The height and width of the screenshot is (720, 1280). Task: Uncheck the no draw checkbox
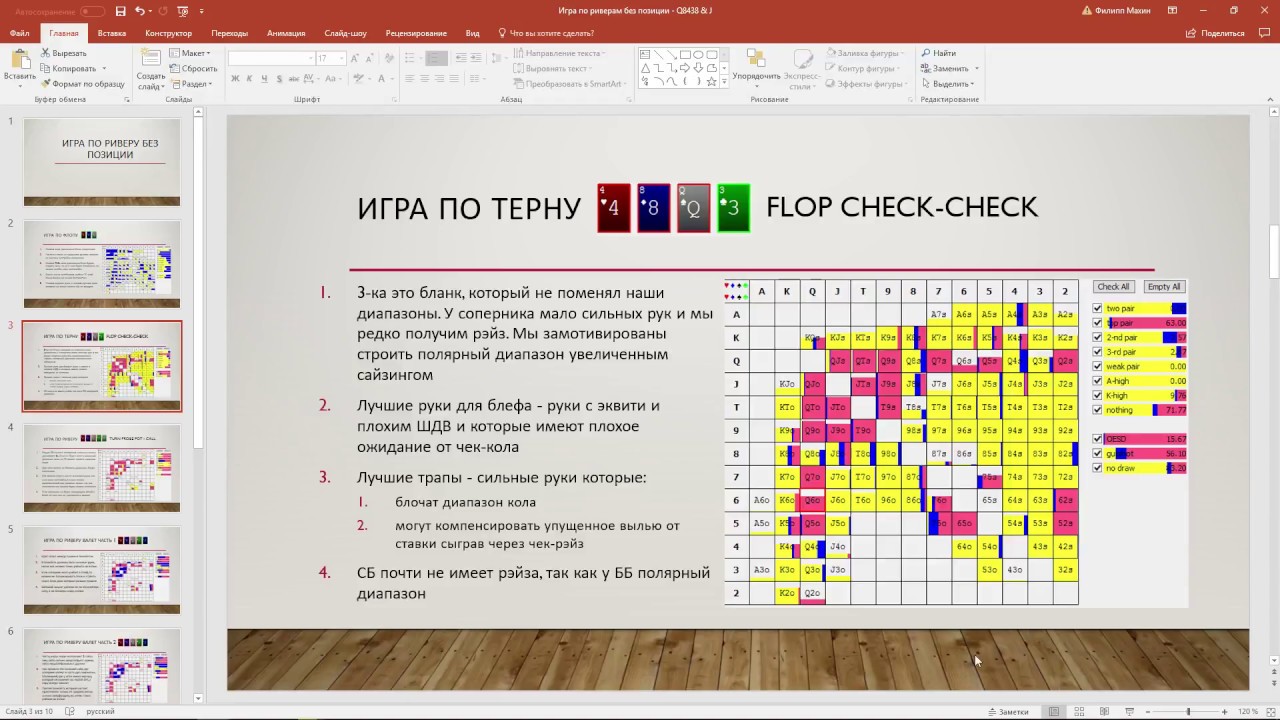point(1098,468)
